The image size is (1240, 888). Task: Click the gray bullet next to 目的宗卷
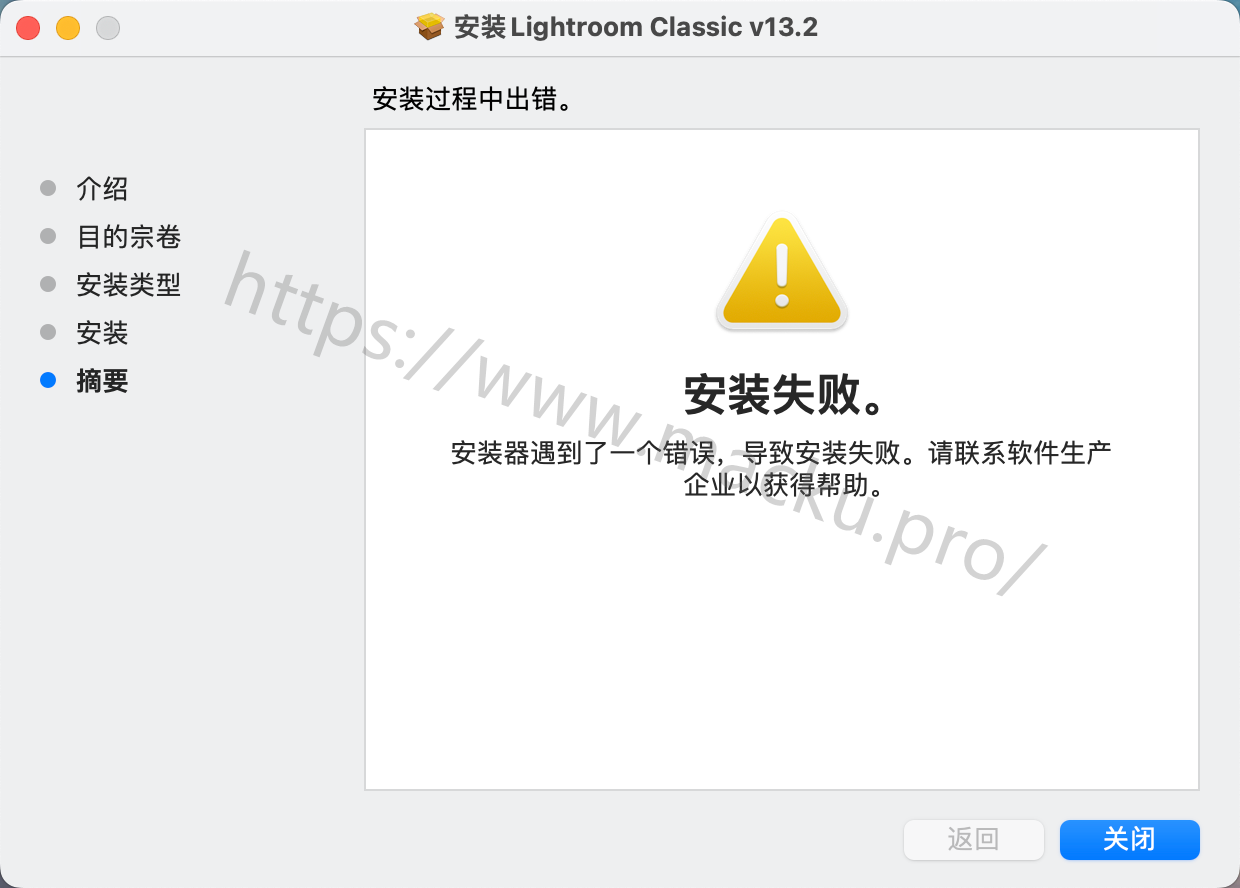[x=48, y=236]
